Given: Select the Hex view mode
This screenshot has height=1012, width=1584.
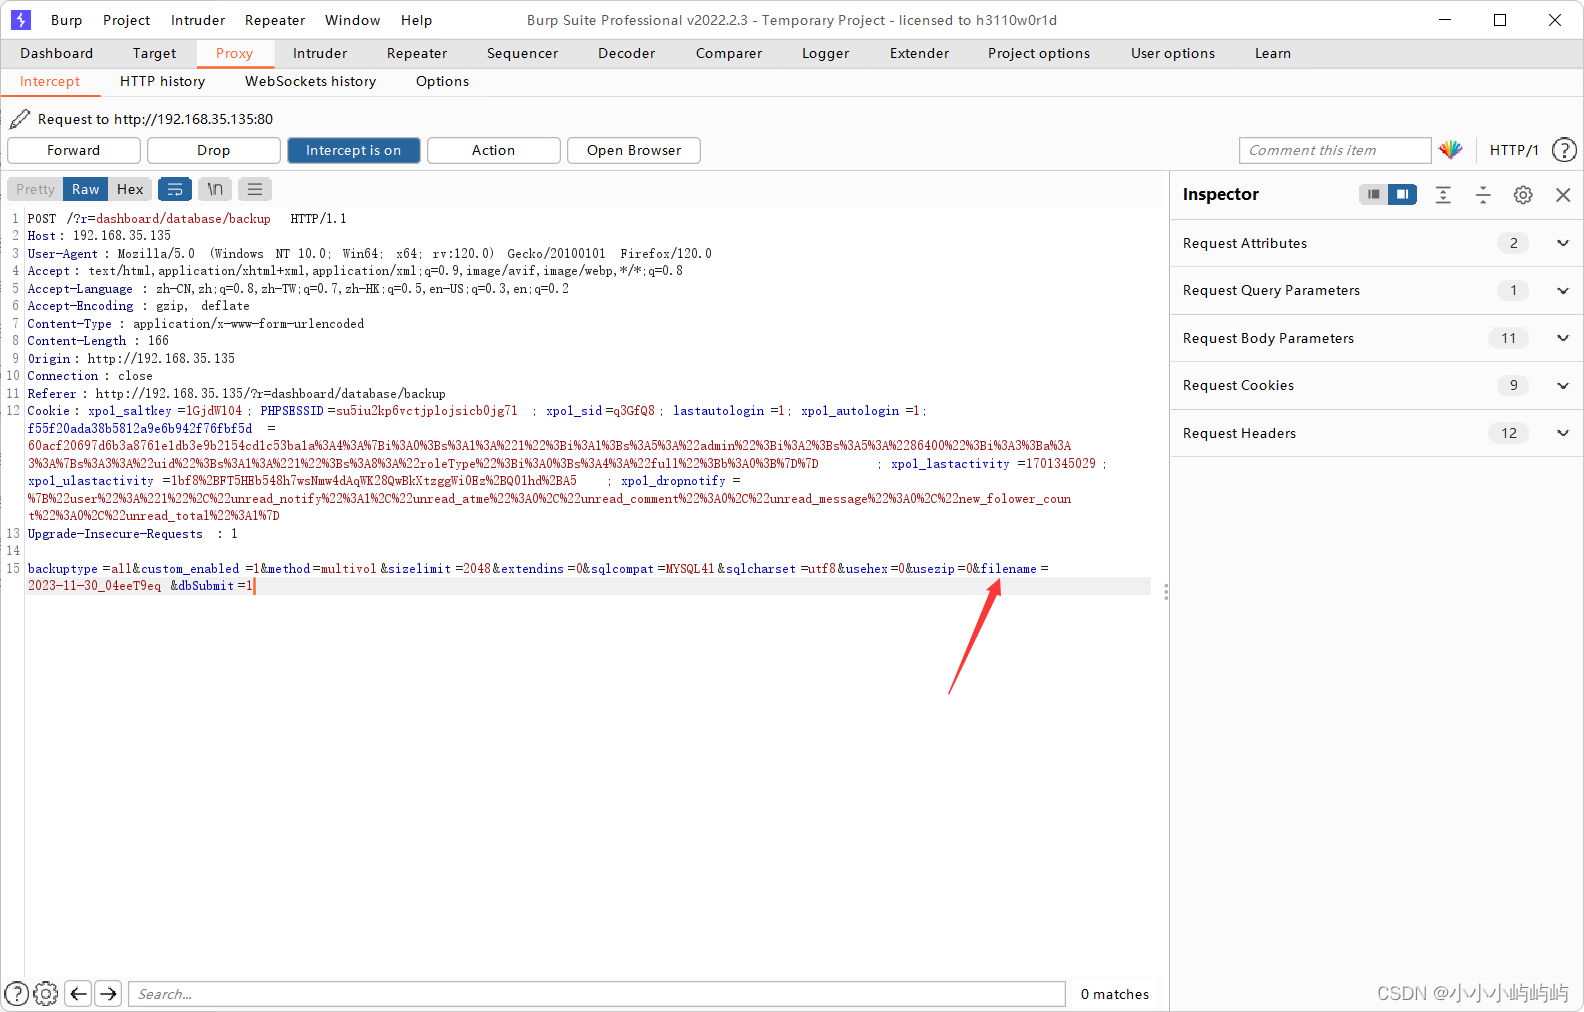Looking at the screenshot, I should pos(130,189).
